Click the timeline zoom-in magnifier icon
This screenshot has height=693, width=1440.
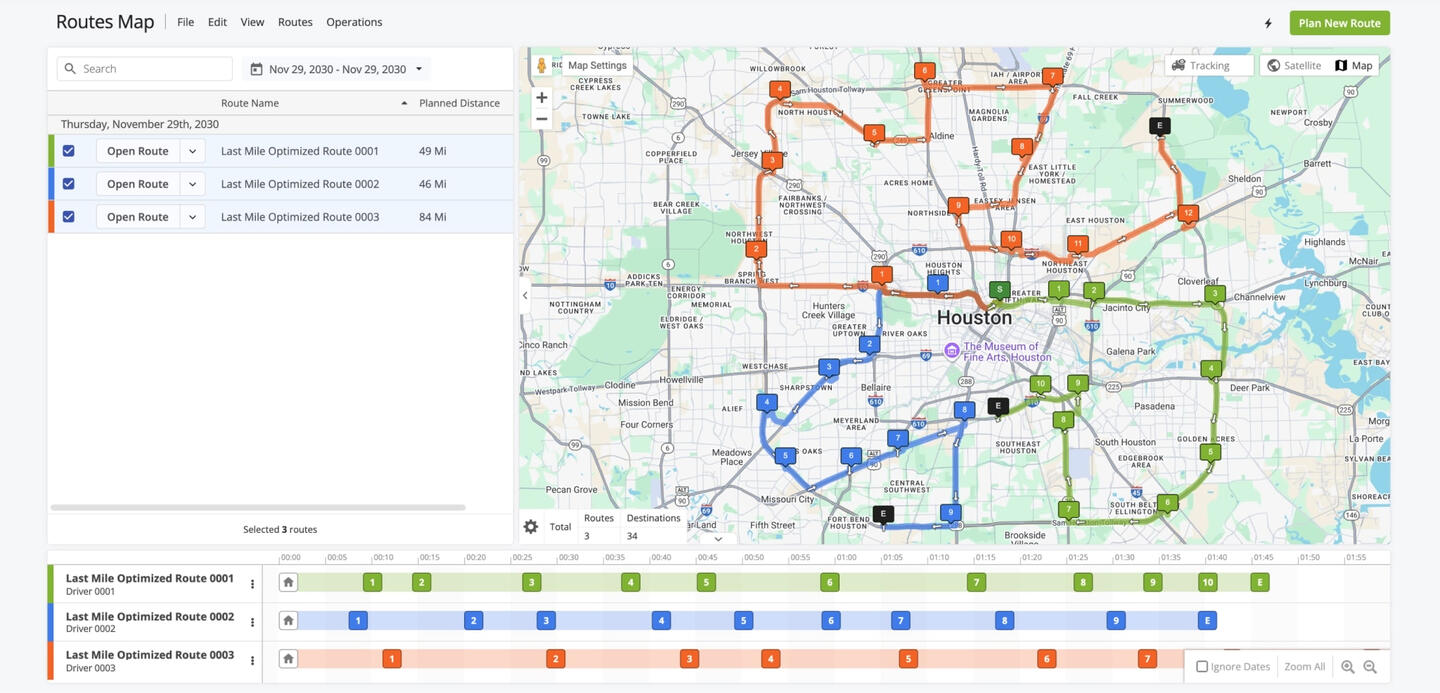(x=1348, y=667)
